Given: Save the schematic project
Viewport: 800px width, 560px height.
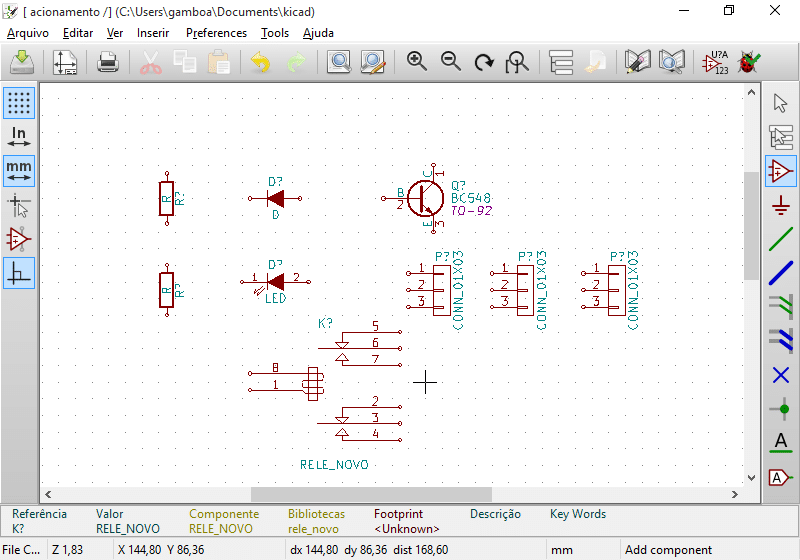Looking at the screenshot, I should (22, 62).
